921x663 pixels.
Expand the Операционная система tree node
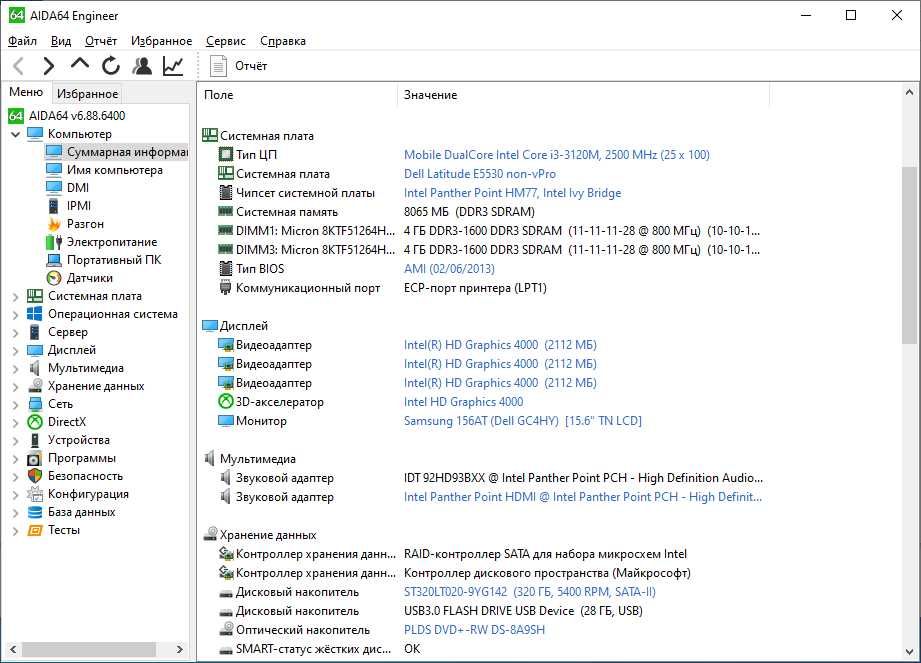(16, 315)
